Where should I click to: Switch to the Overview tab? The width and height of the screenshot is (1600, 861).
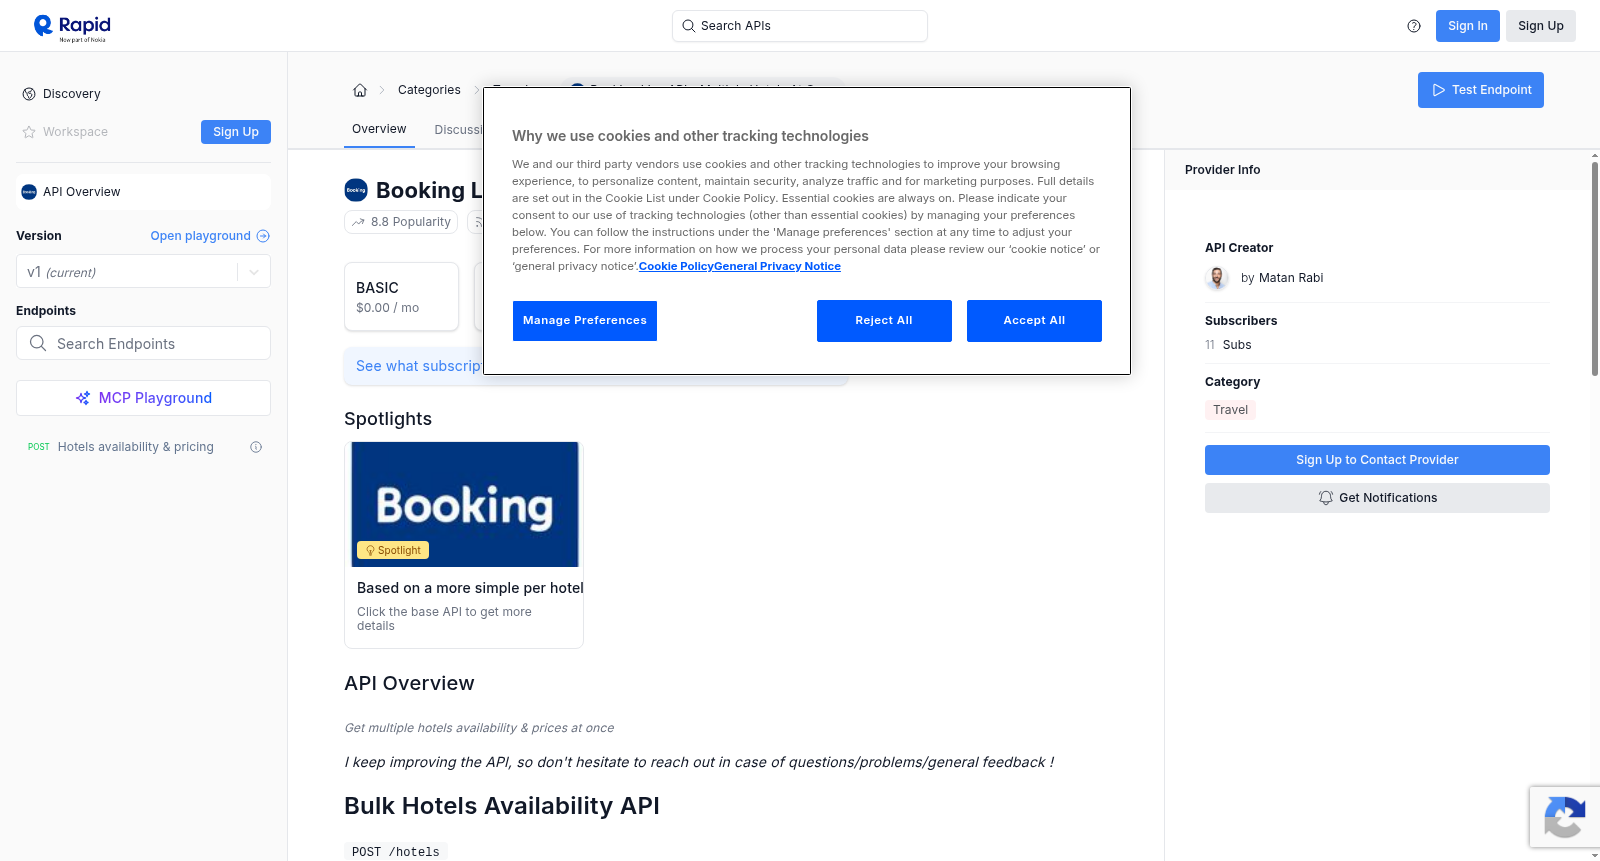click(x=379, y=129)
